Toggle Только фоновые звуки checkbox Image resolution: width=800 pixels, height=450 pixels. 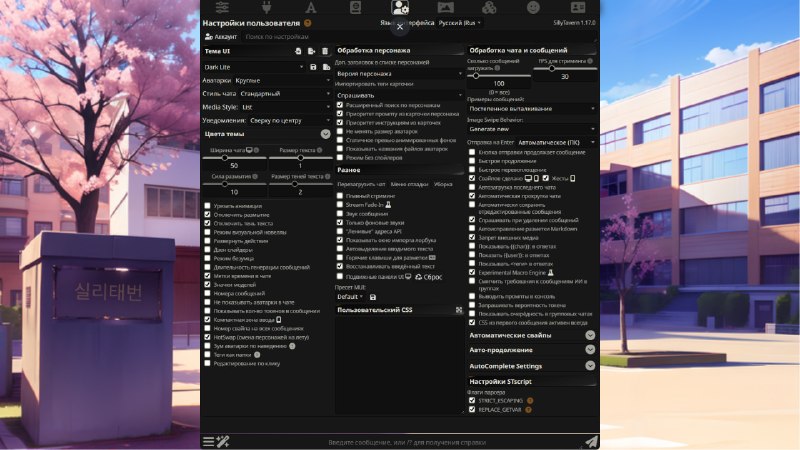(340, 222)
